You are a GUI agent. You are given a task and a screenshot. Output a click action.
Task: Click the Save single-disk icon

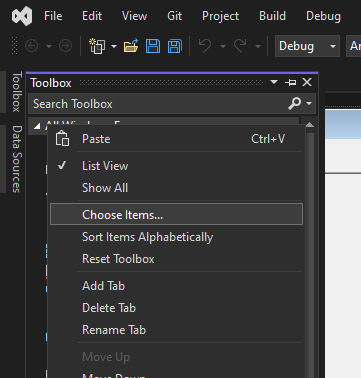tap(153, 46)
